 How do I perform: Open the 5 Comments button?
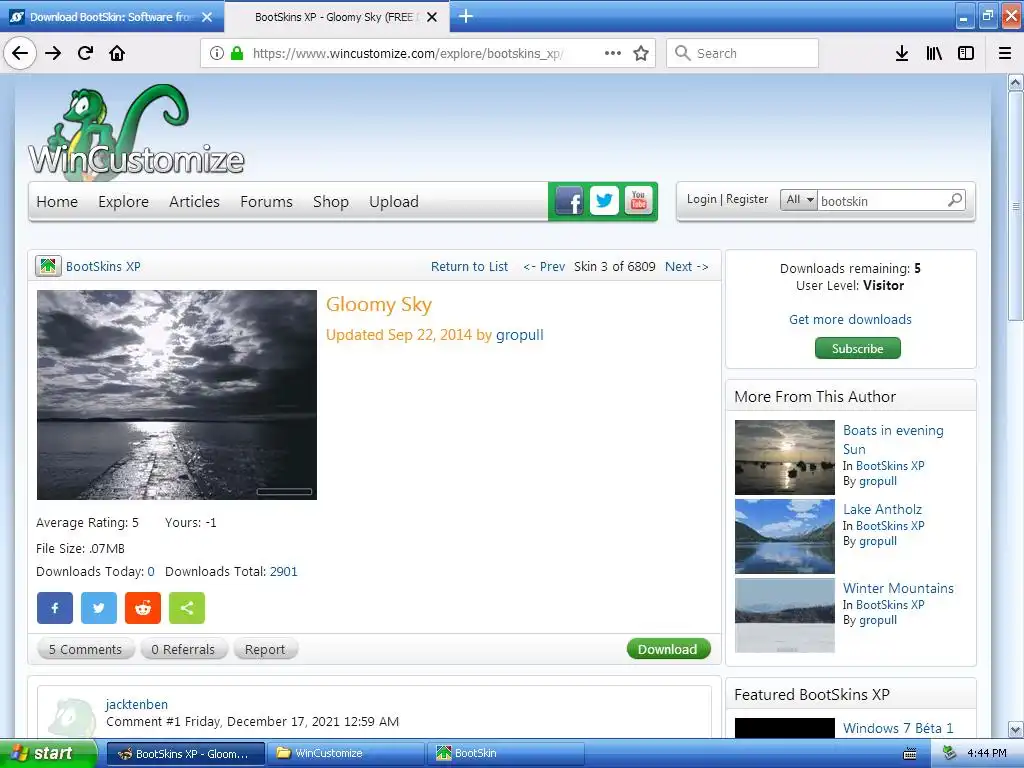point(86,649)
